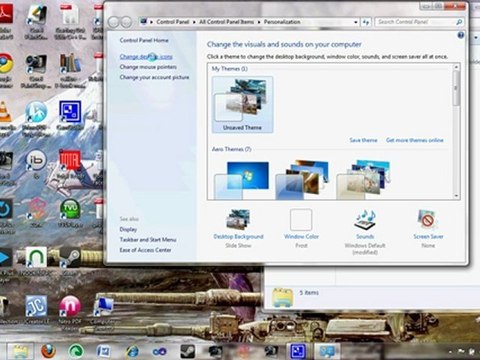This screenshot has width=480, height=360.
Task: Select the third Aero theme thumbnail
Action: [363, 180]
